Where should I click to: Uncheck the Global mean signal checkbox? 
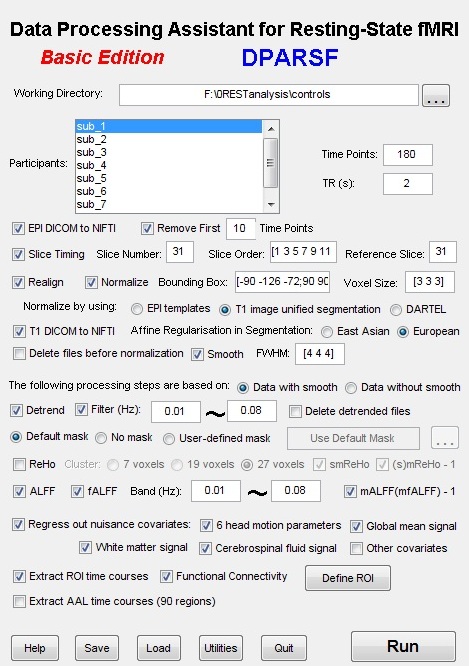click(x=356, y=526)
